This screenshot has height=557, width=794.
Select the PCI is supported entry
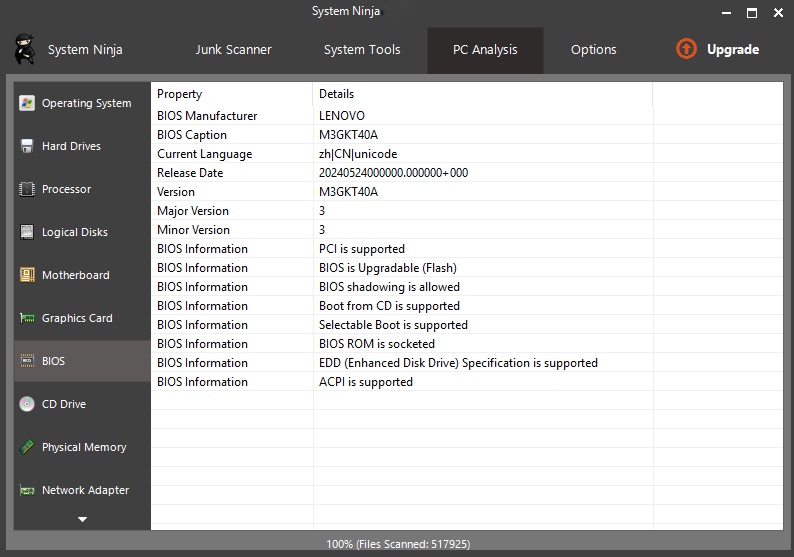click(467, 249)
